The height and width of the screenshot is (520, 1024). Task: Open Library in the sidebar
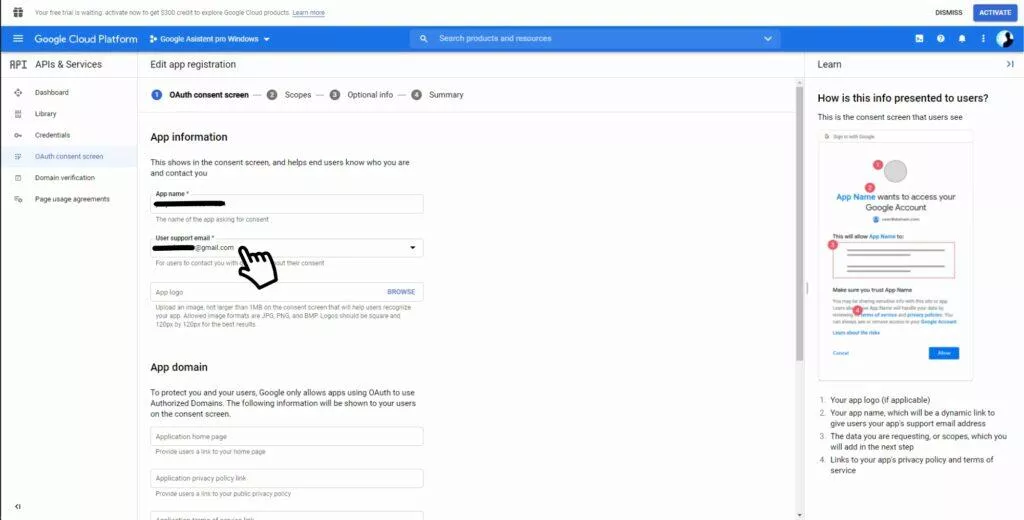pos(46,114)
